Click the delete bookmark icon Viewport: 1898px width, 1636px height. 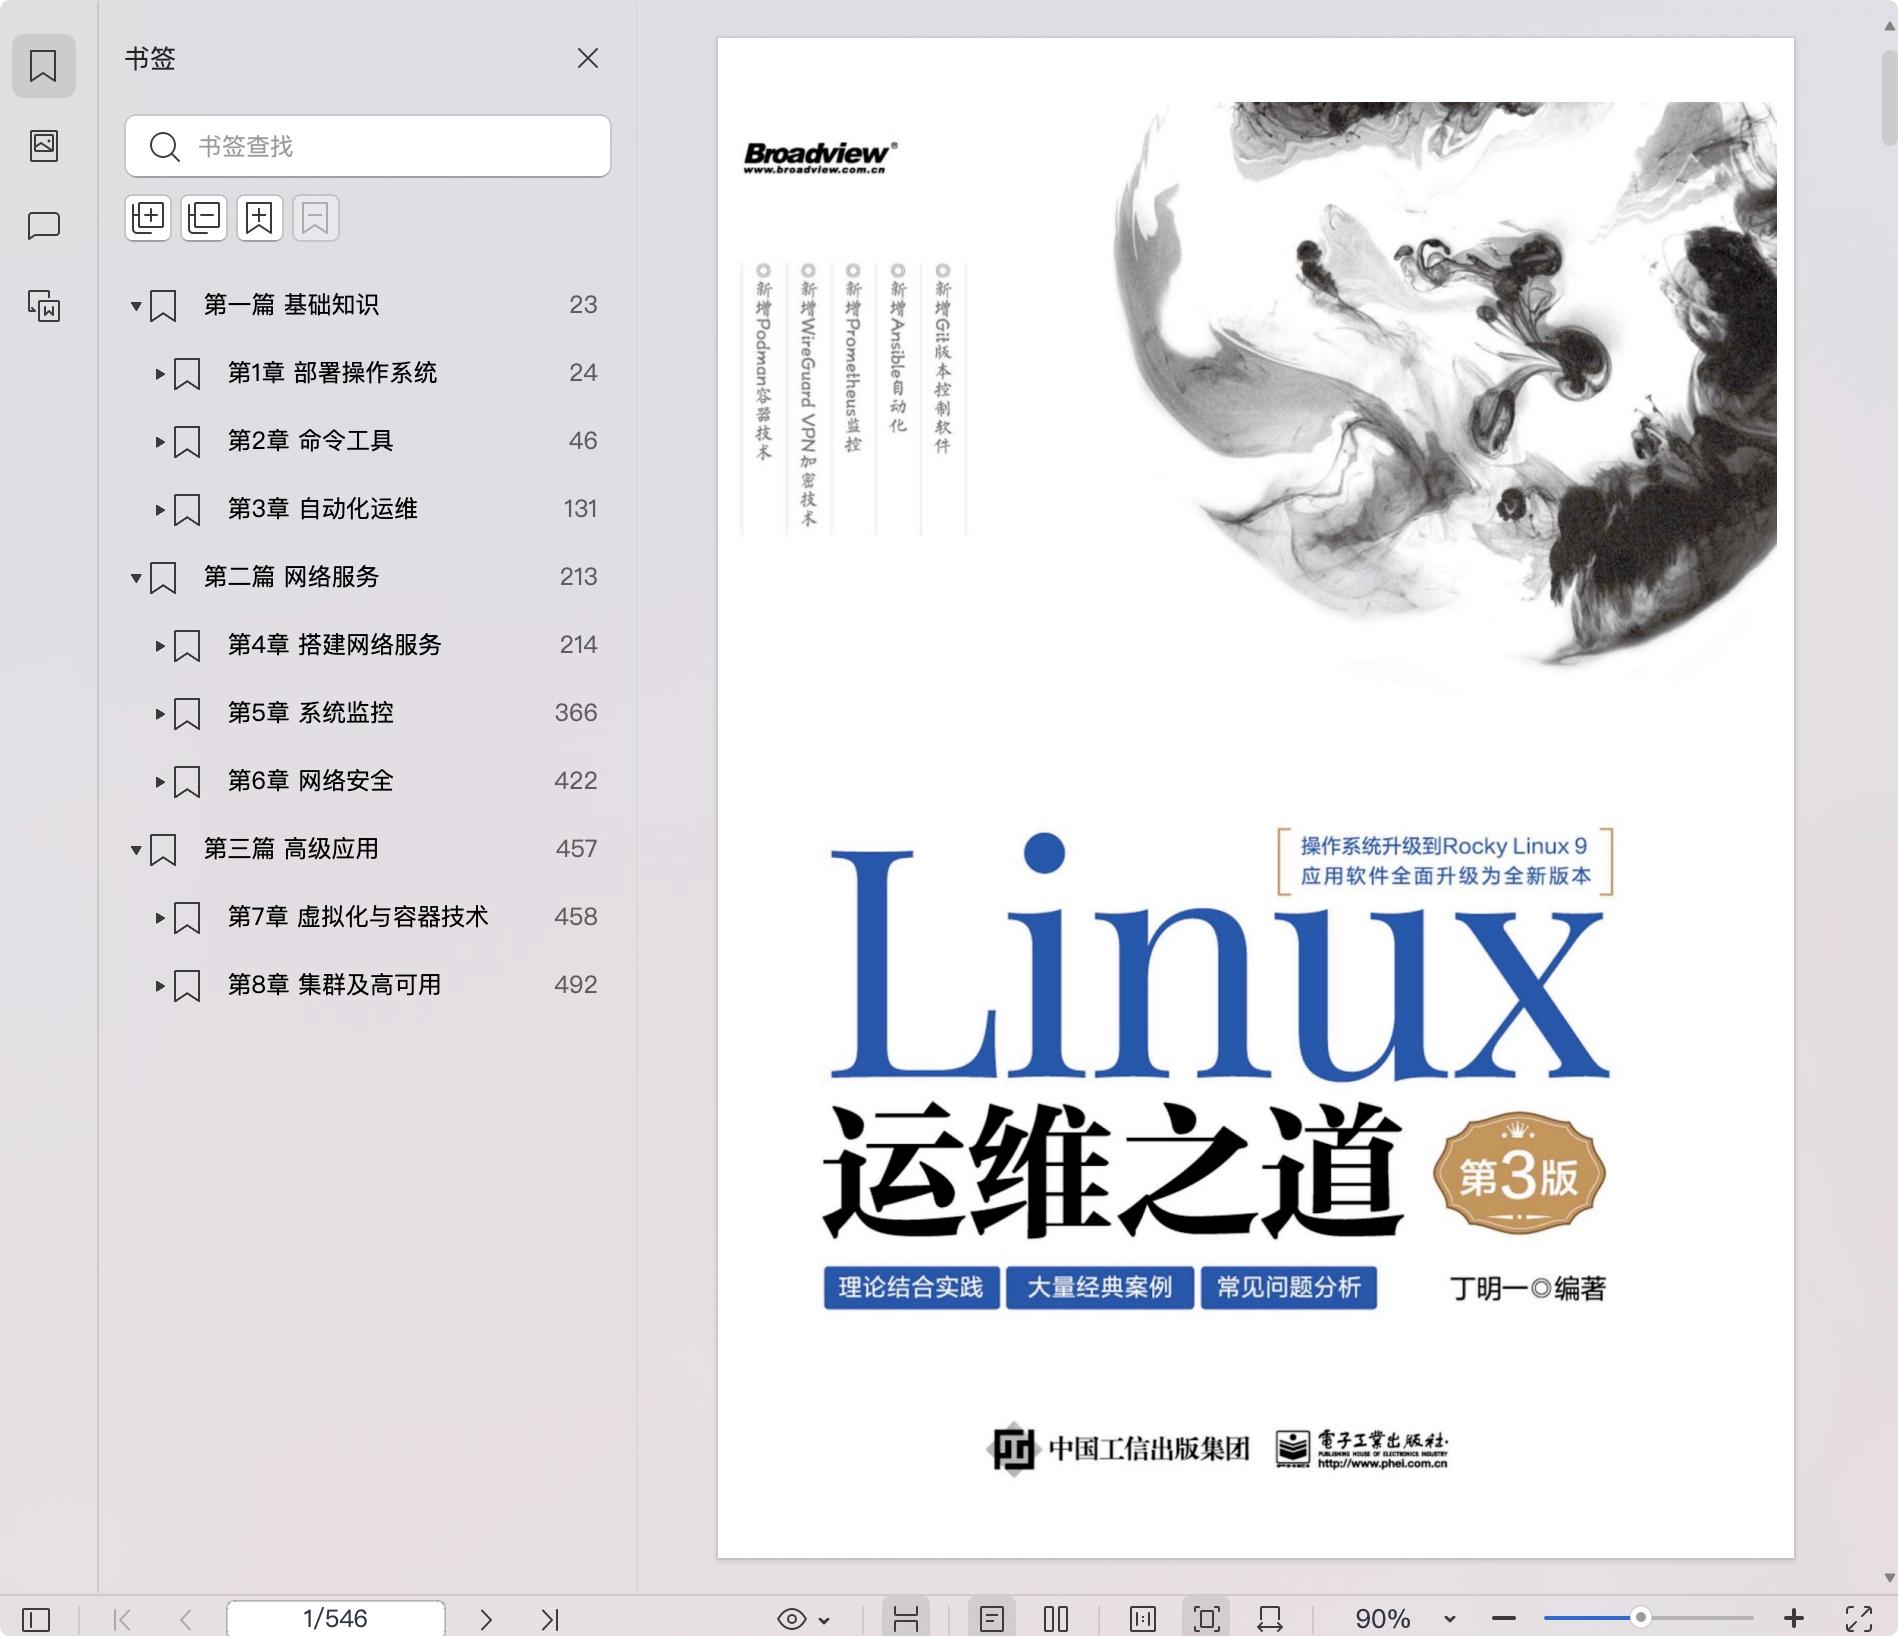pos(316,218)
